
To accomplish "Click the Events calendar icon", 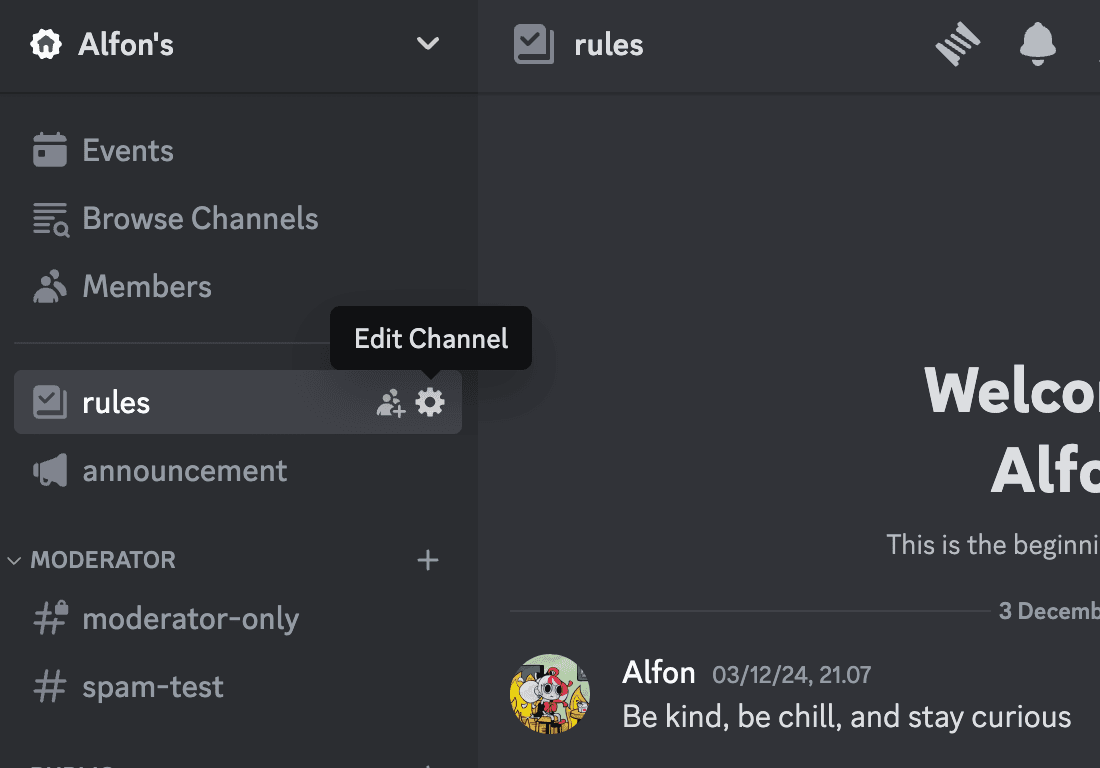I will (50, 151).
